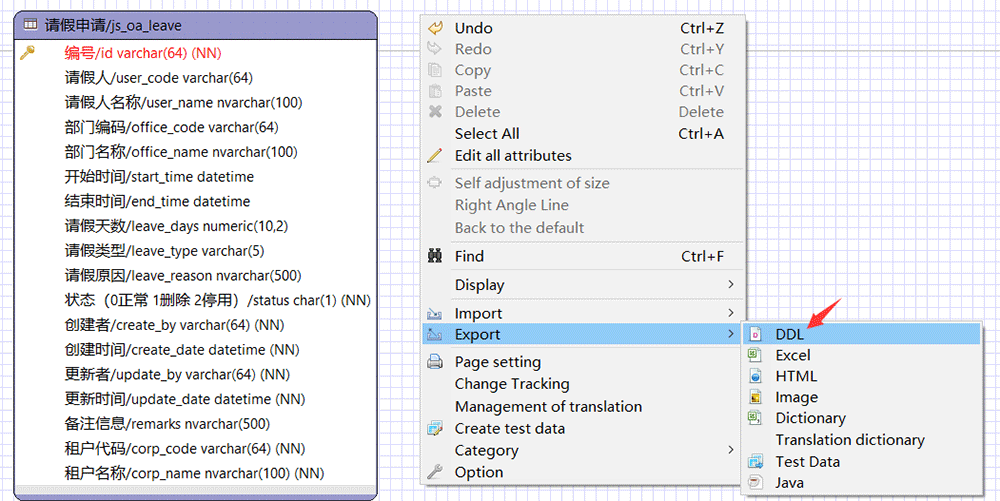Click the DDL file icon in Export submenu
The width and height of the screenshot is (1000, 501).
coord(755,334)
